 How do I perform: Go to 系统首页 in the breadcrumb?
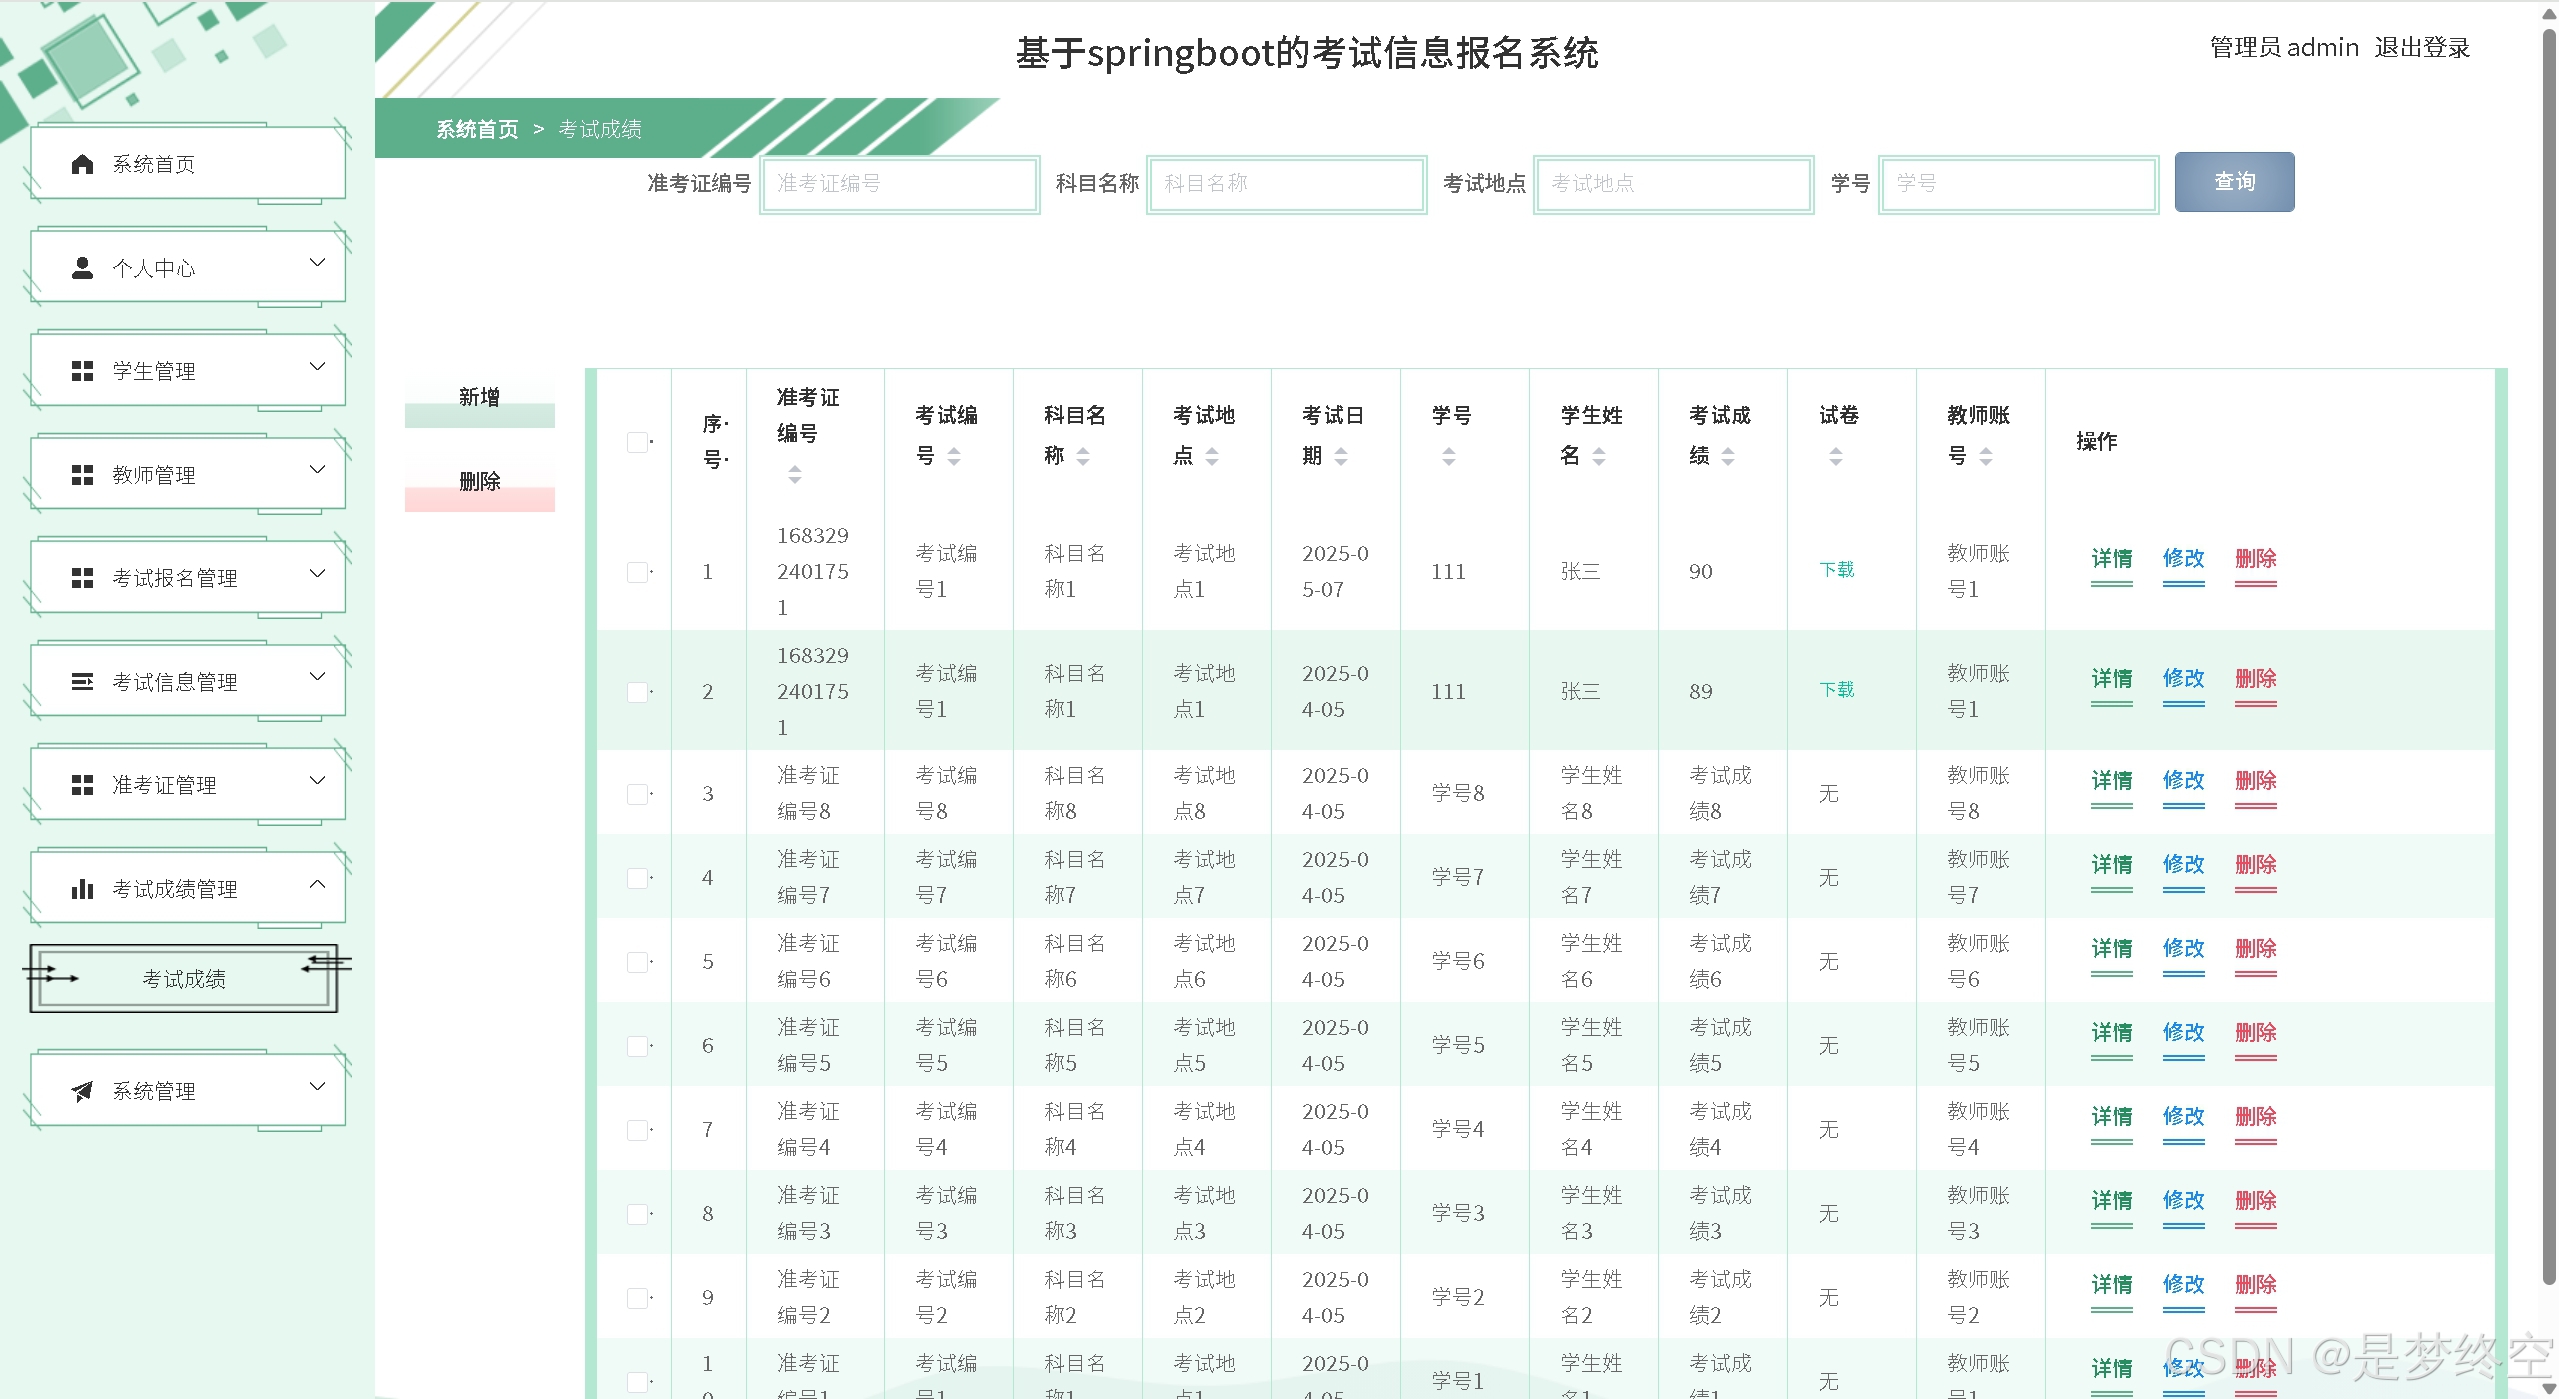(477, 129)
